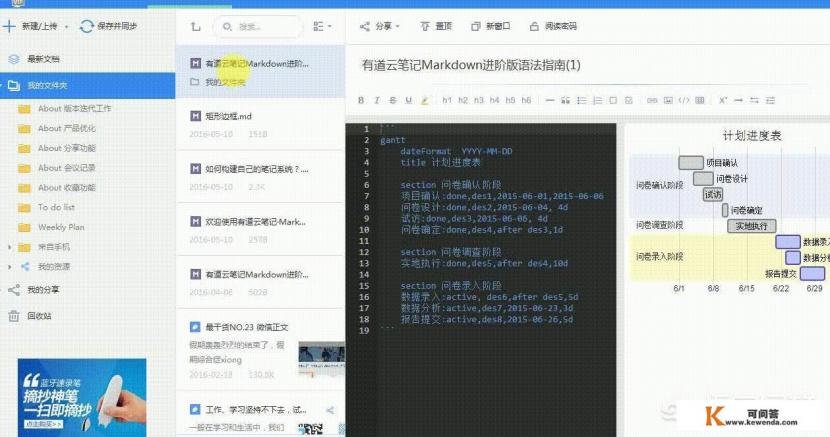Click the 蓝牙速录笔 advertisement banner
This screenshot has width=830, height=437.
pyautogui.click(x=82, y=397)
